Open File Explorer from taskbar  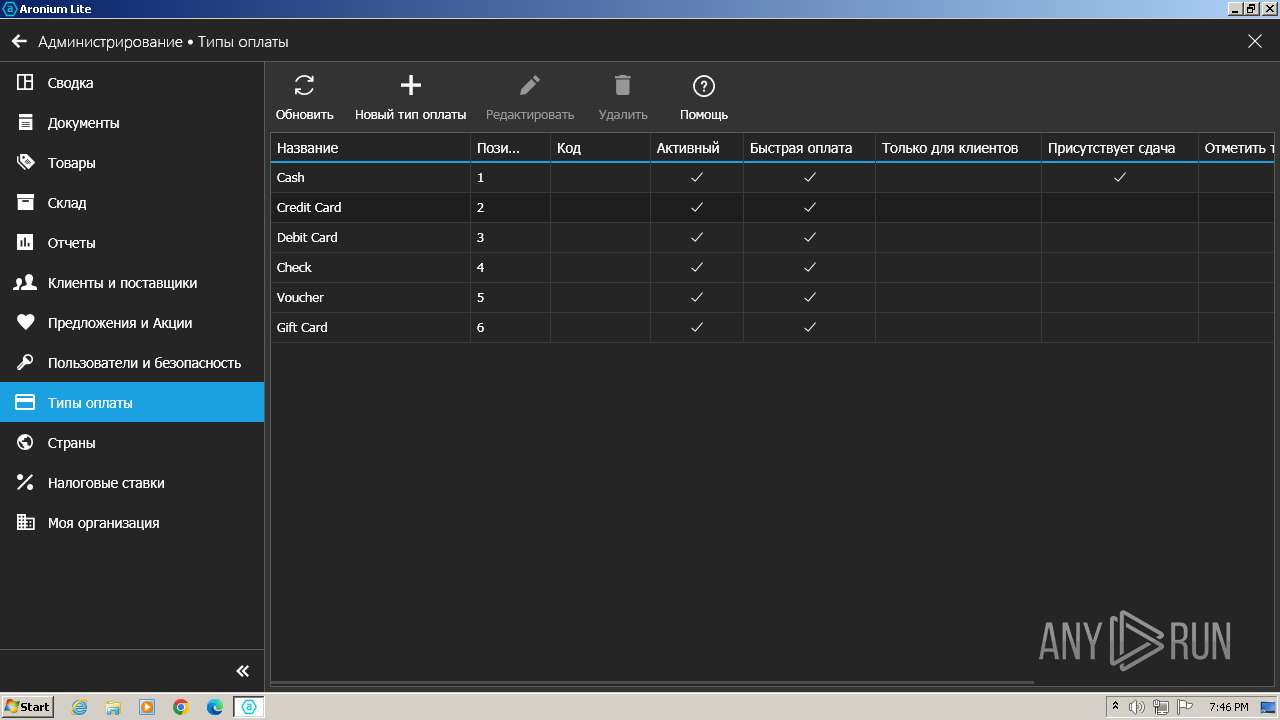pyautogui.click(x=113, y=707)
